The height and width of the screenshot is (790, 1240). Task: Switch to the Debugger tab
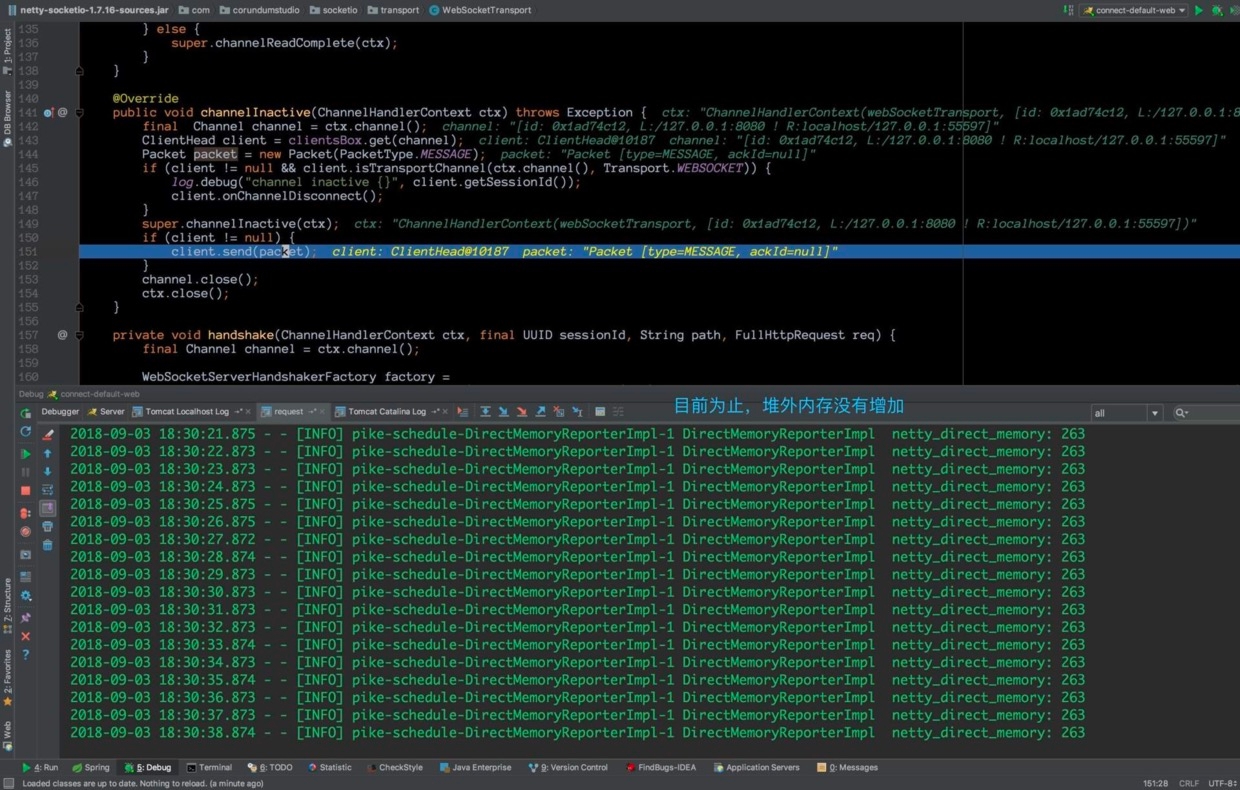60,412
